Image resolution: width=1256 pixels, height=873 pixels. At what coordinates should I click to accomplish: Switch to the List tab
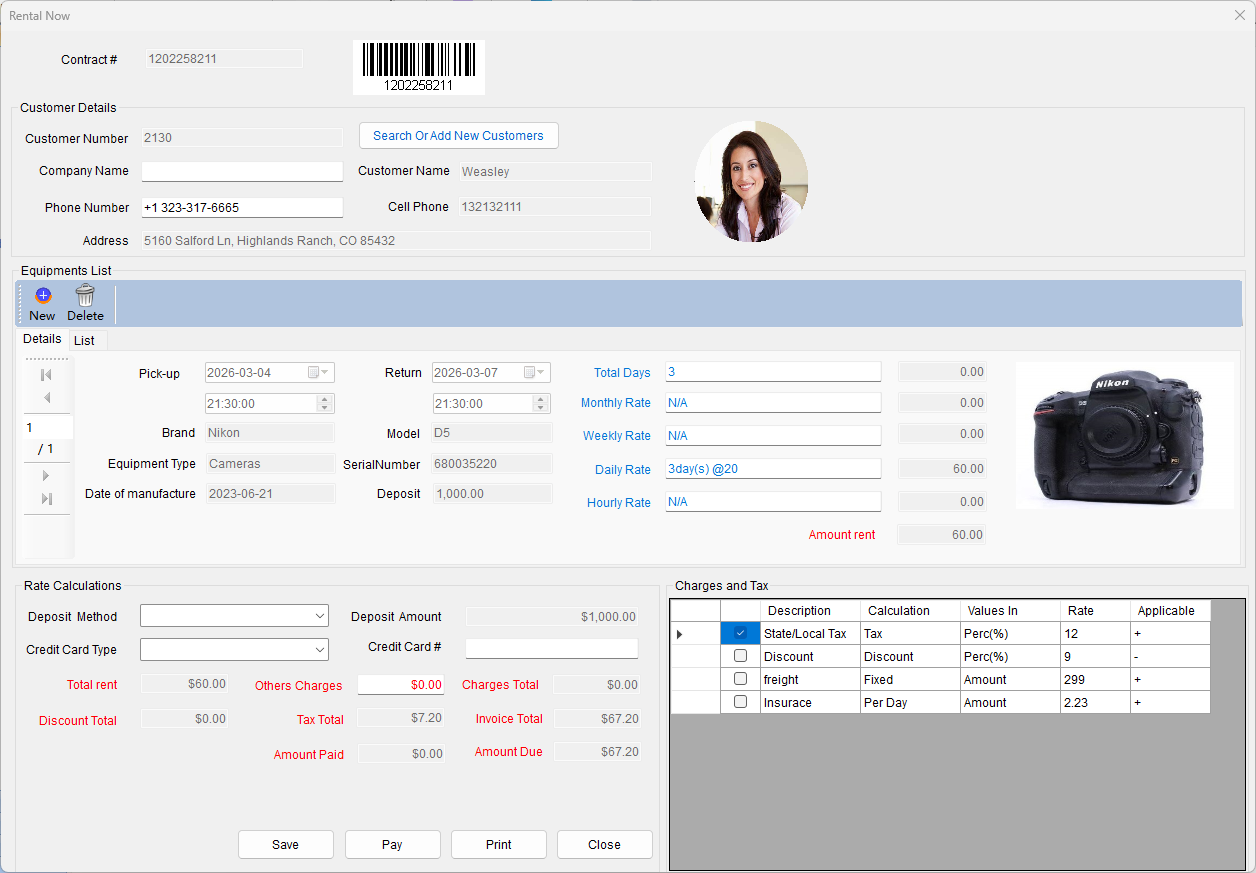click(x=85, y=341)
